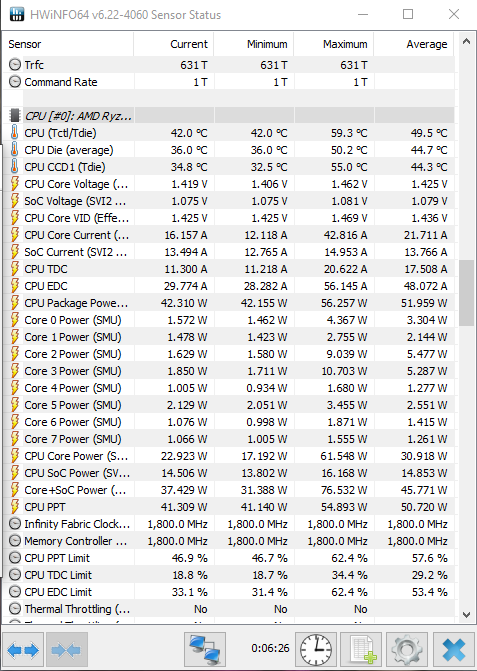Click the clock icon beside CPU EDC Limit

click(15, 592)
